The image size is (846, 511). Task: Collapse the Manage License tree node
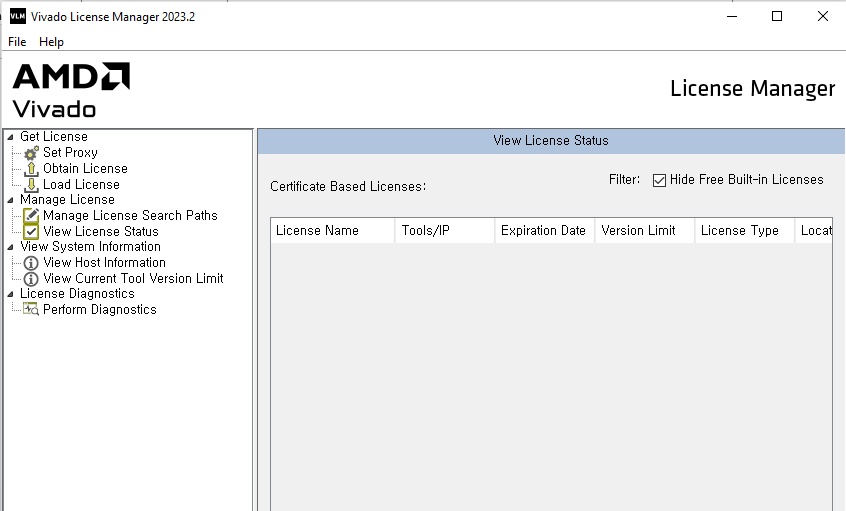(10, 200)
